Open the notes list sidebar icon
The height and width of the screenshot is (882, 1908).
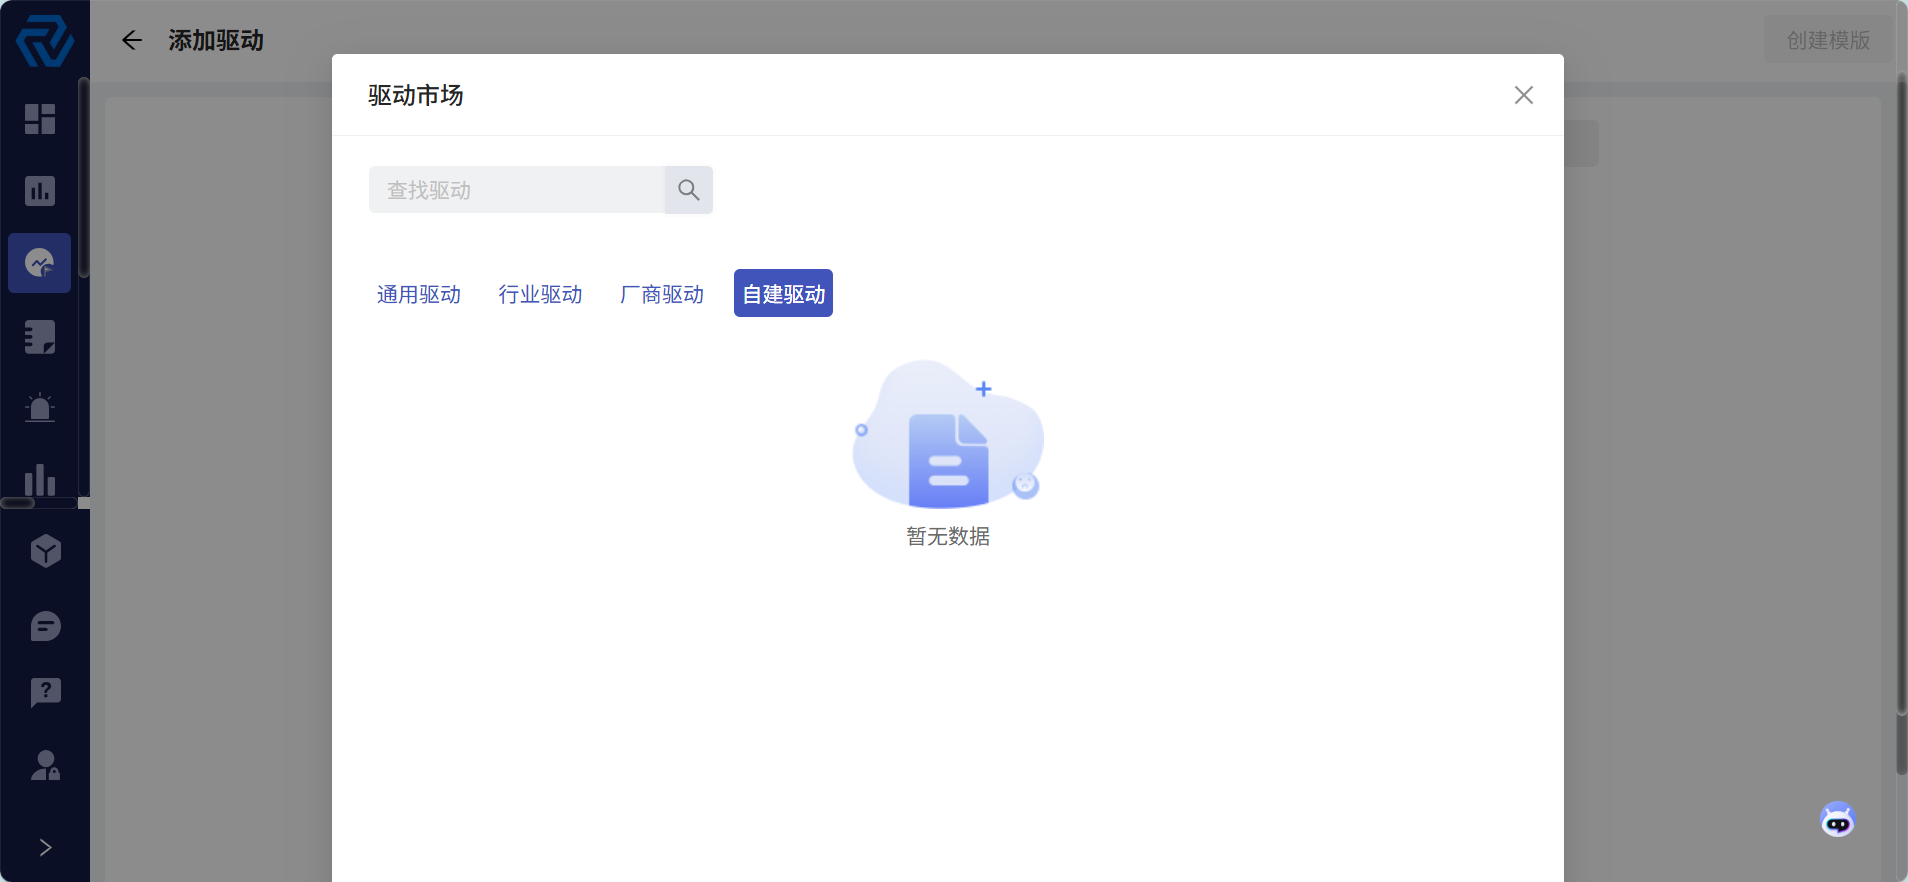(x=40, y=337)
